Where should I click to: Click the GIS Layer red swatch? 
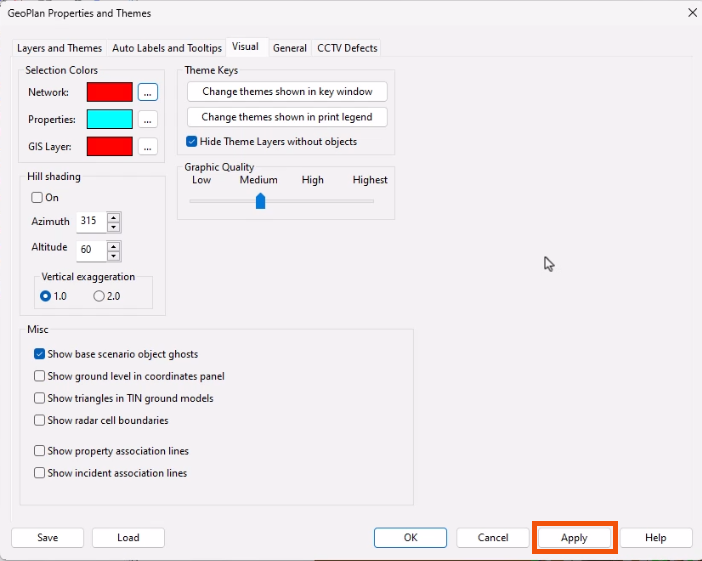[x=110, y=146]
